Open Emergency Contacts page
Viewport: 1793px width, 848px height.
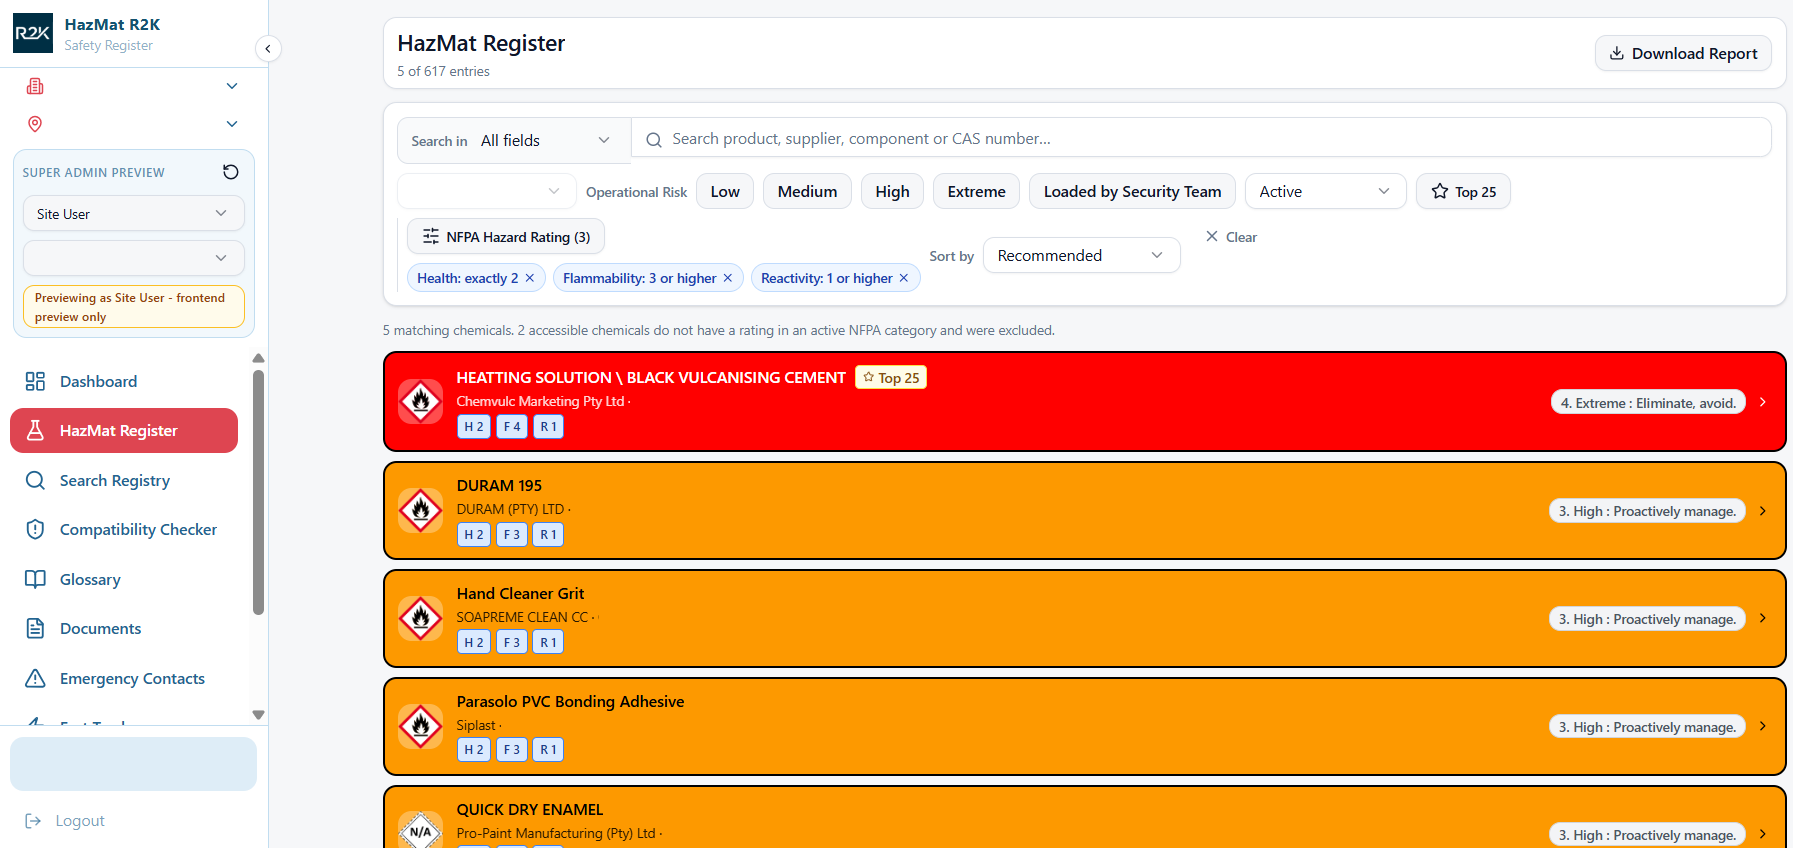coord(124,678)
